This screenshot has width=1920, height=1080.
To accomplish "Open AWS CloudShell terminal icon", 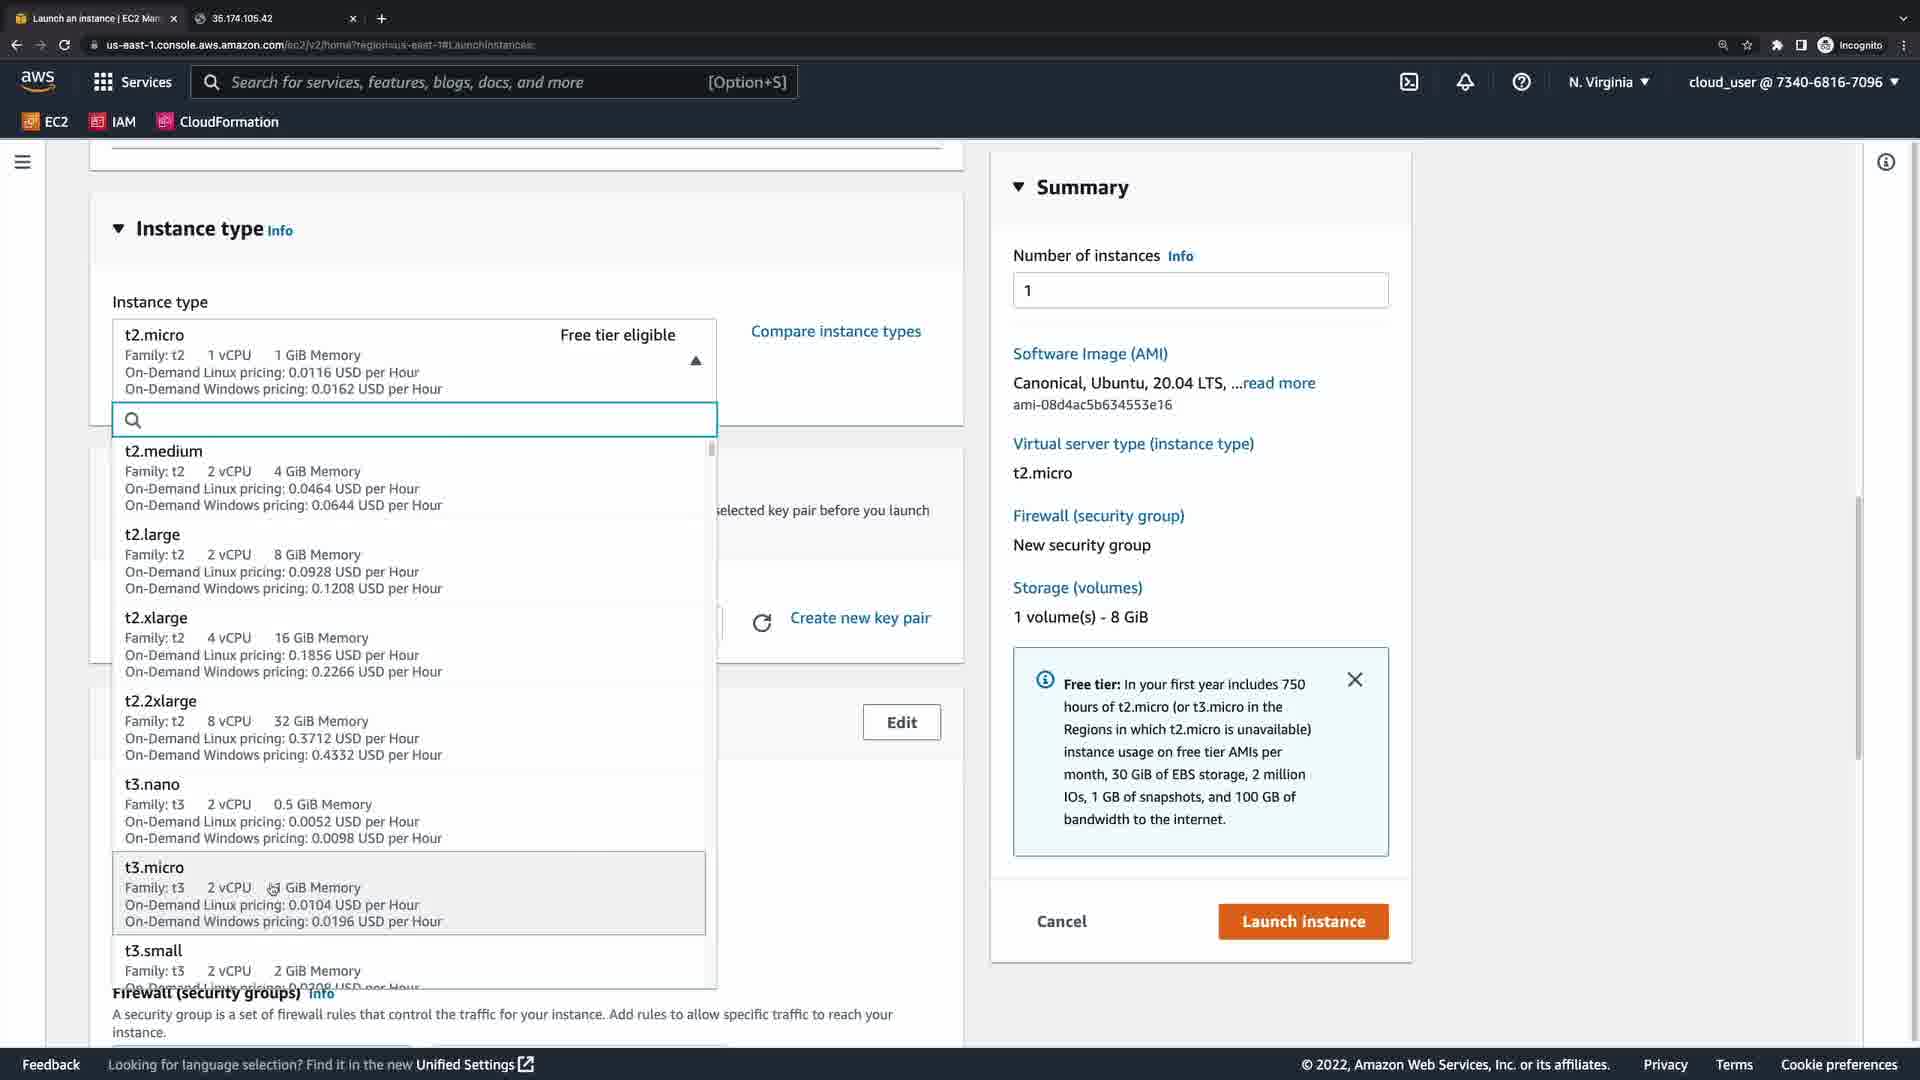I will click(x=1409, y=82).
